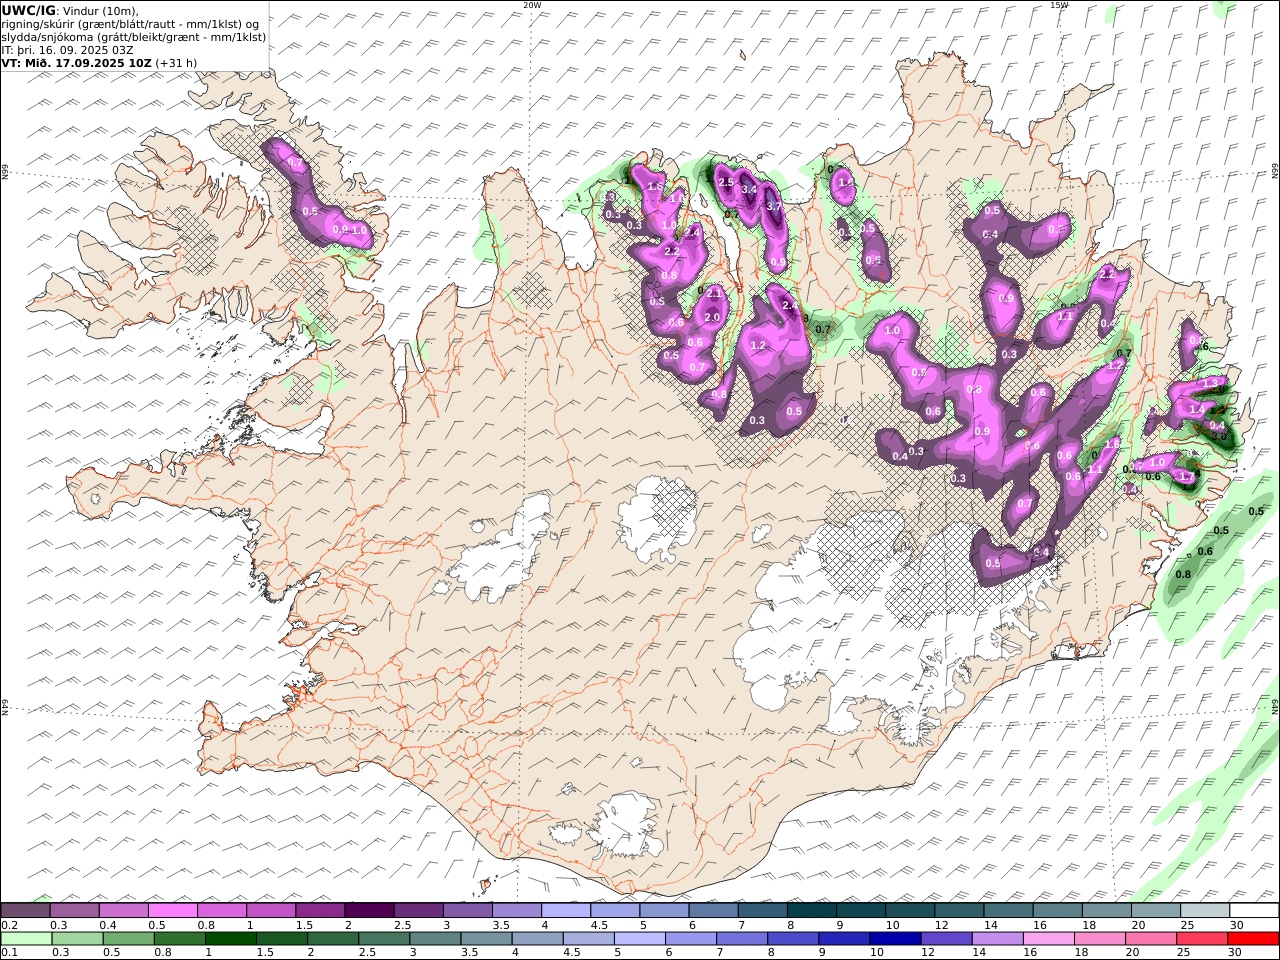Click the '1.4' value on the east coast
1280x960 pixels.
[x=1197, y=409]
